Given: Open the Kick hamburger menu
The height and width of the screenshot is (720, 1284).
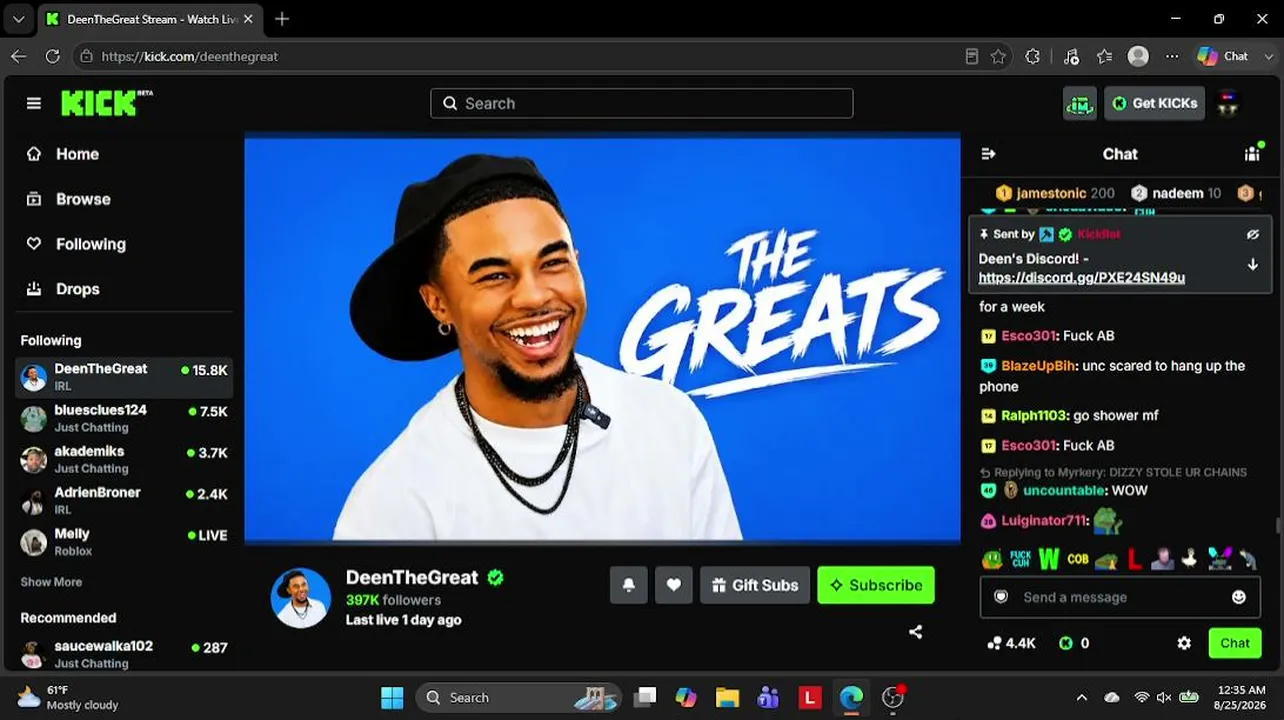Looking at the screenshot, I should pyautogui.click(x=34, y=103).
